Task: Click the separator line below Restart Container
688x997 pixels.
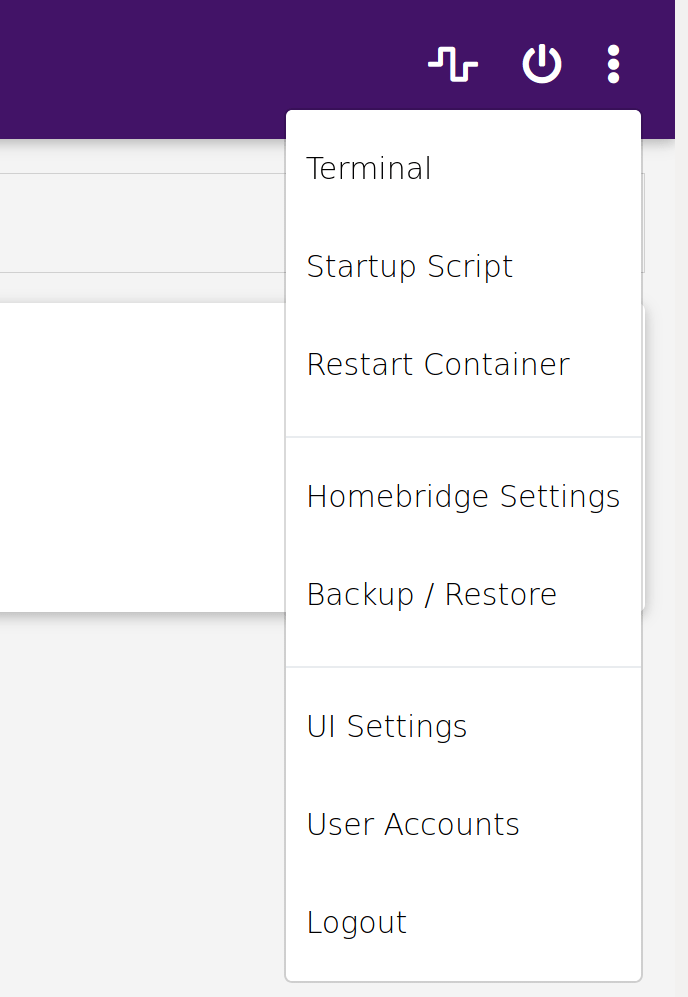Action: [x=463, y=437]
